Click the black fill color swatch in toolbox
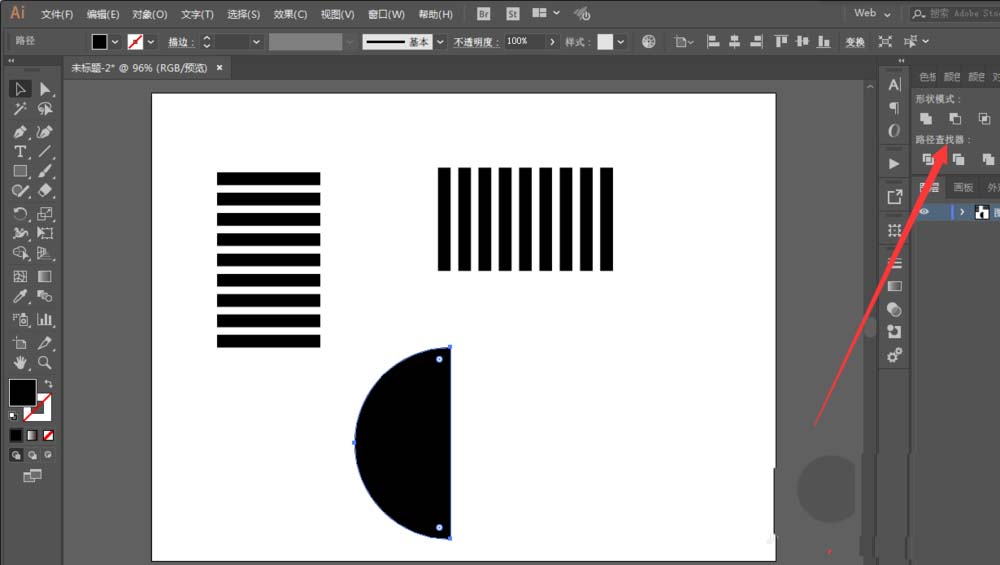The height and width of the screenshot is (565, 1000). coord(22,392)
